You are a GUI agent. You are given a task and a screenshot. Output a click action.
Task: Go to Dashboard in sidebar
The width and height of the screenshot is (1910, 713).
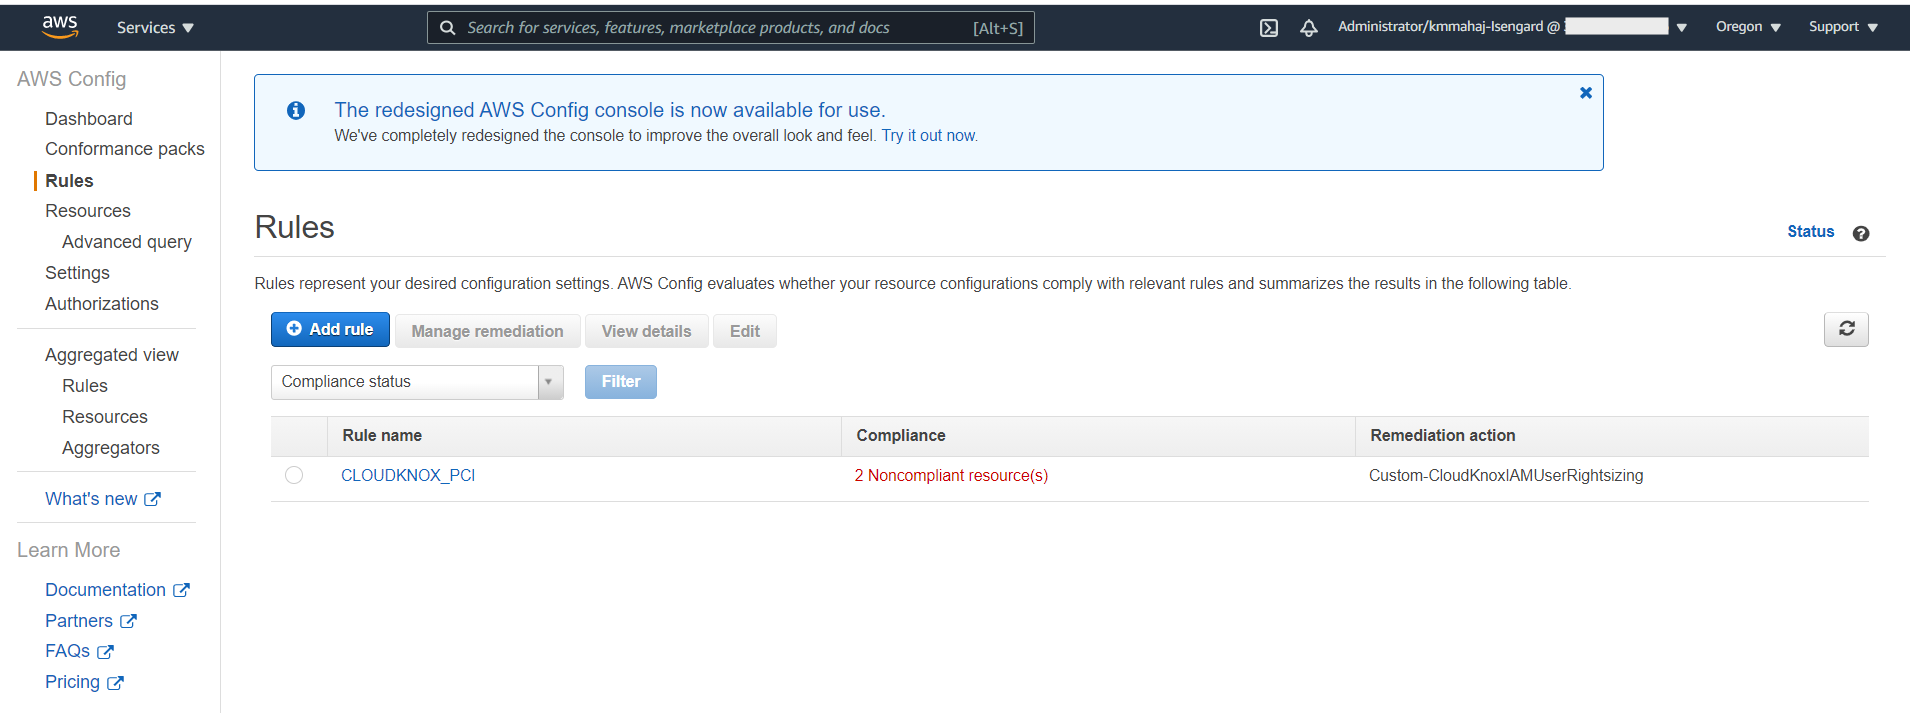pos(88,119)
